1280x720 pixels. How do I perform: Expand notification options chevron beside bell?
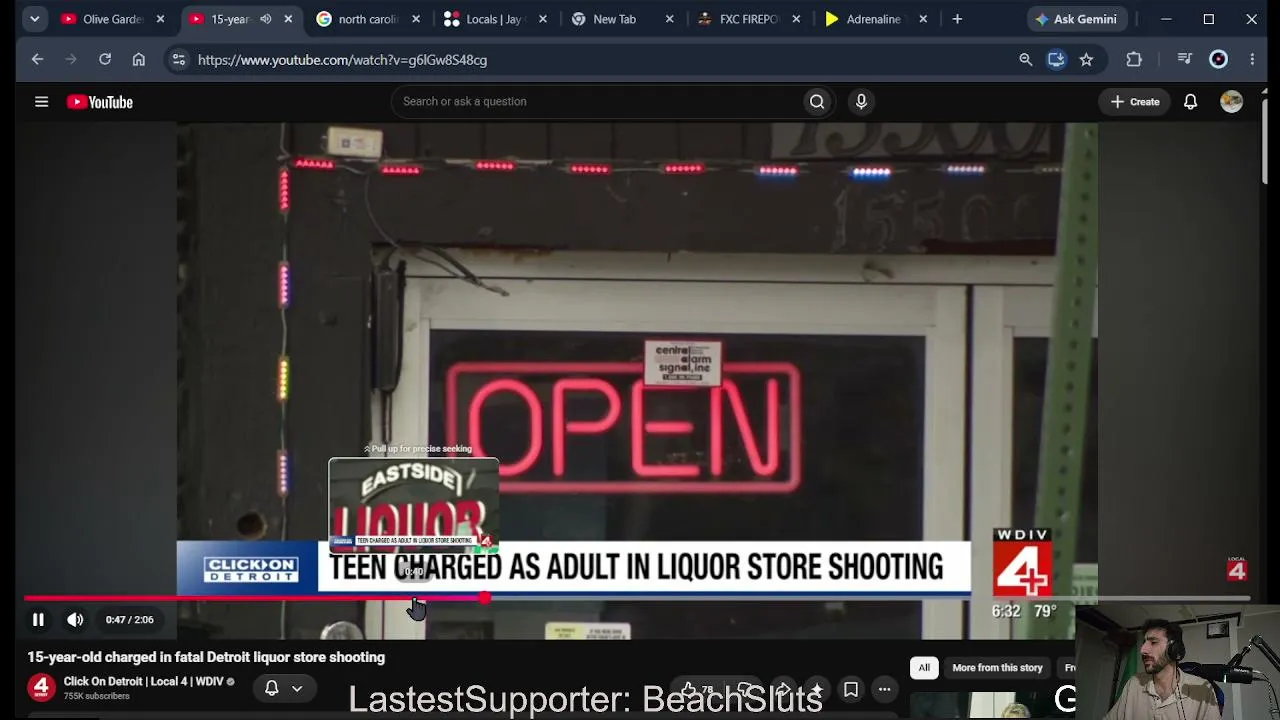click(297, 688)
